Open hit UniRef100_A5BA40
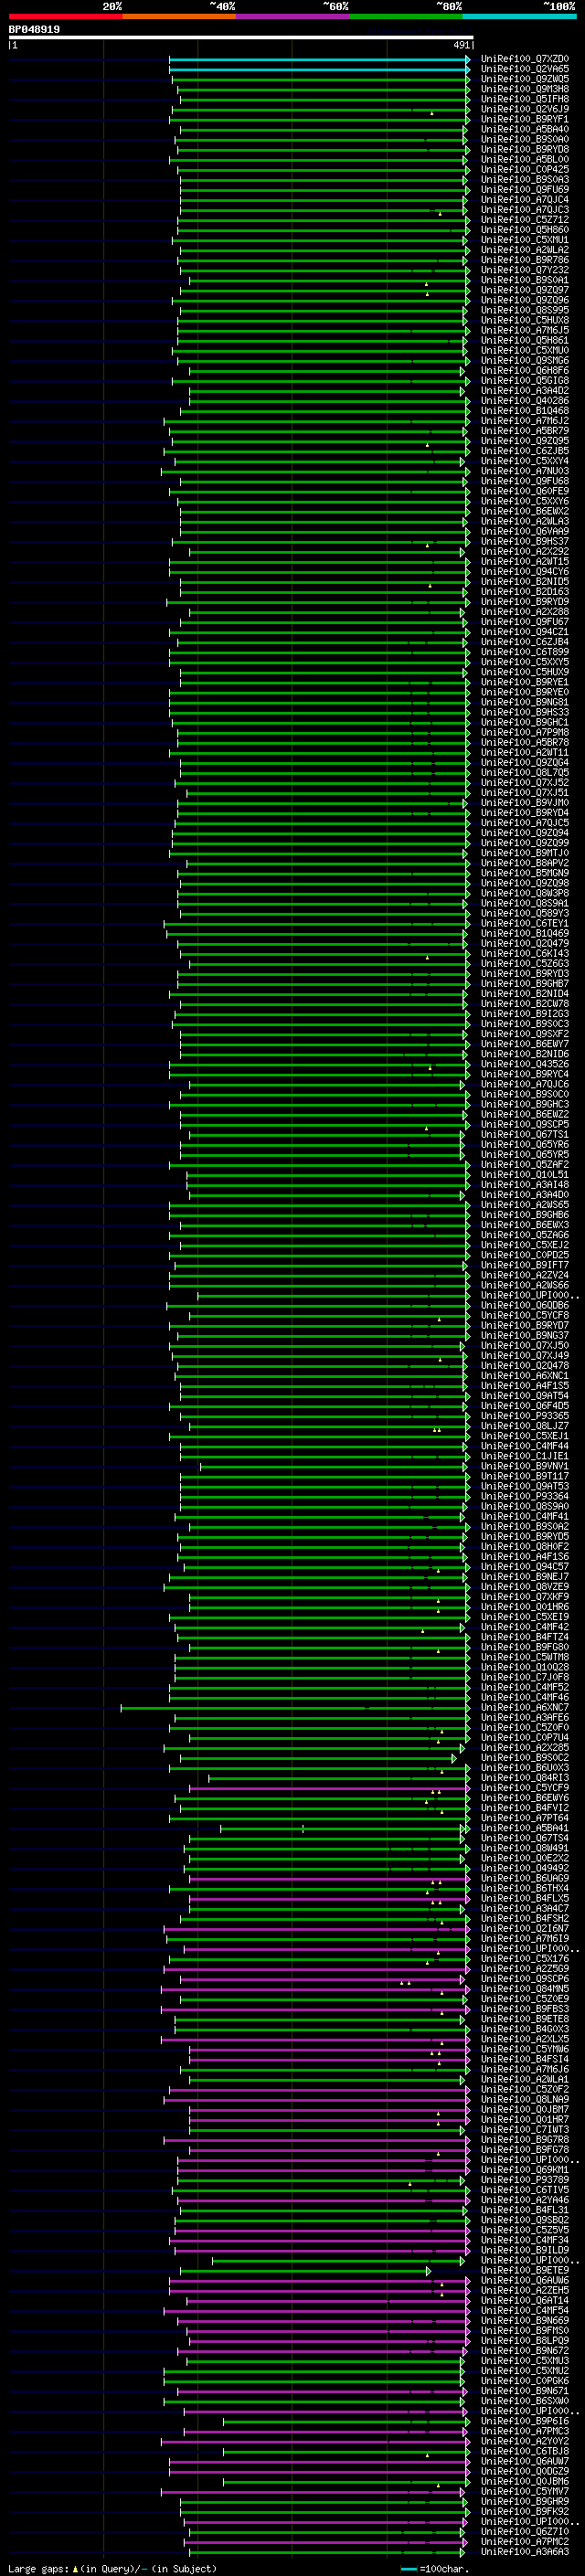Image resolution: width=585 pixels, height=2576 pixels. coord(525,129)
